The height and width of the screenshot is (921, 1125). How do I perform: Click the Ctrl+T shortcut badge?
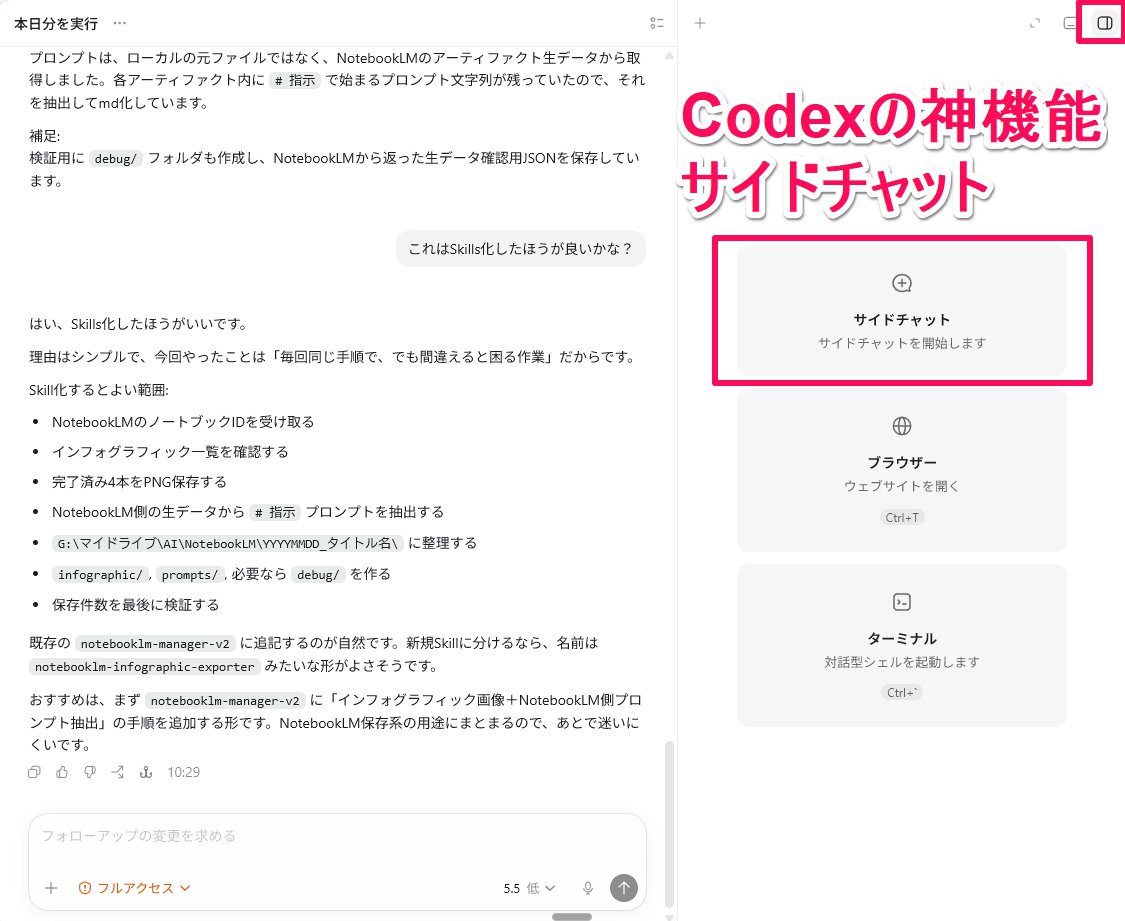pyautogui.click(x=902, y=517)
